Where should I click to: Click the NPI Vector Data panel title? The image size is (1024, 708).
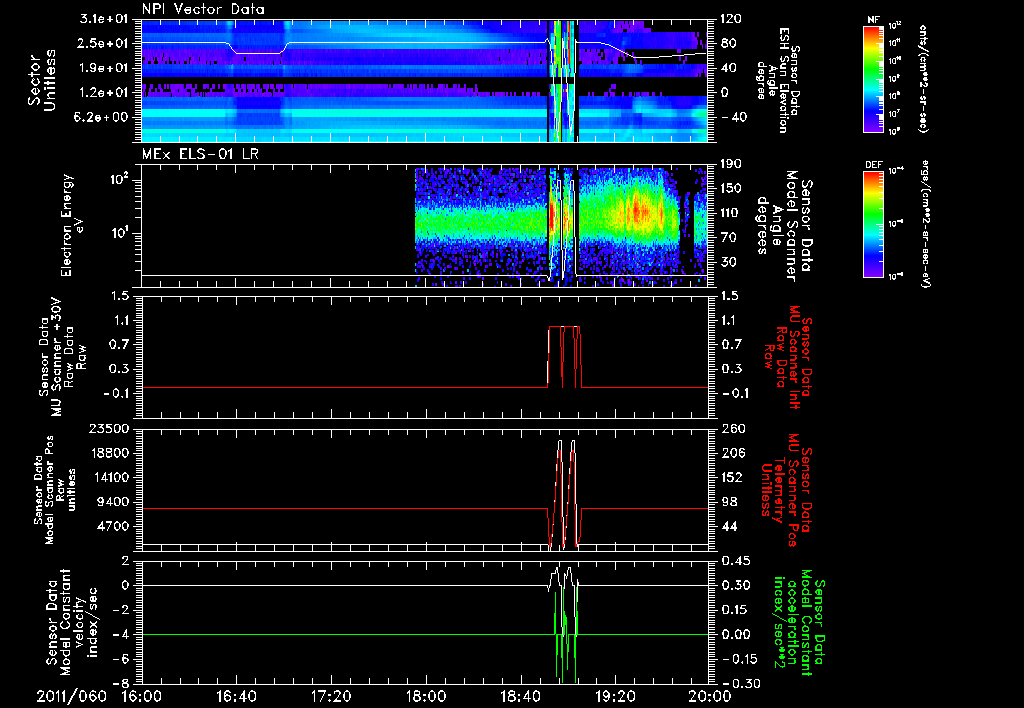click(203, 9)
